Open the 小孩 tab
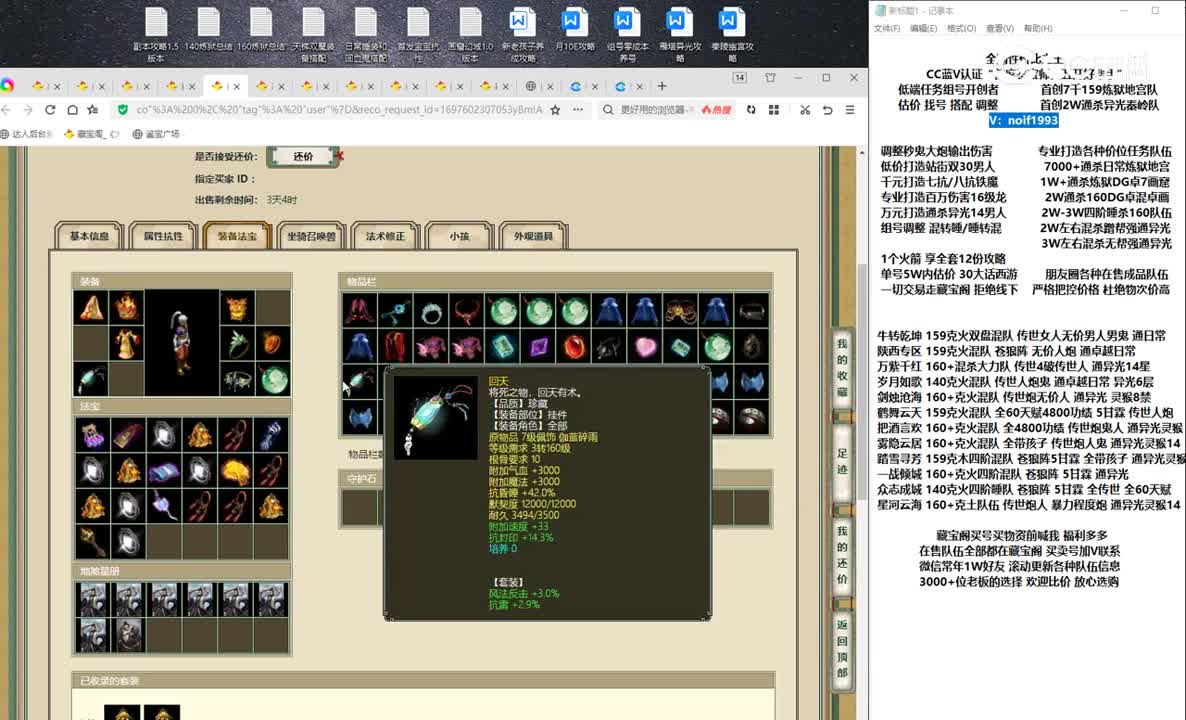This screenshot has height=720, width=1186. click(x=459, y=236)
